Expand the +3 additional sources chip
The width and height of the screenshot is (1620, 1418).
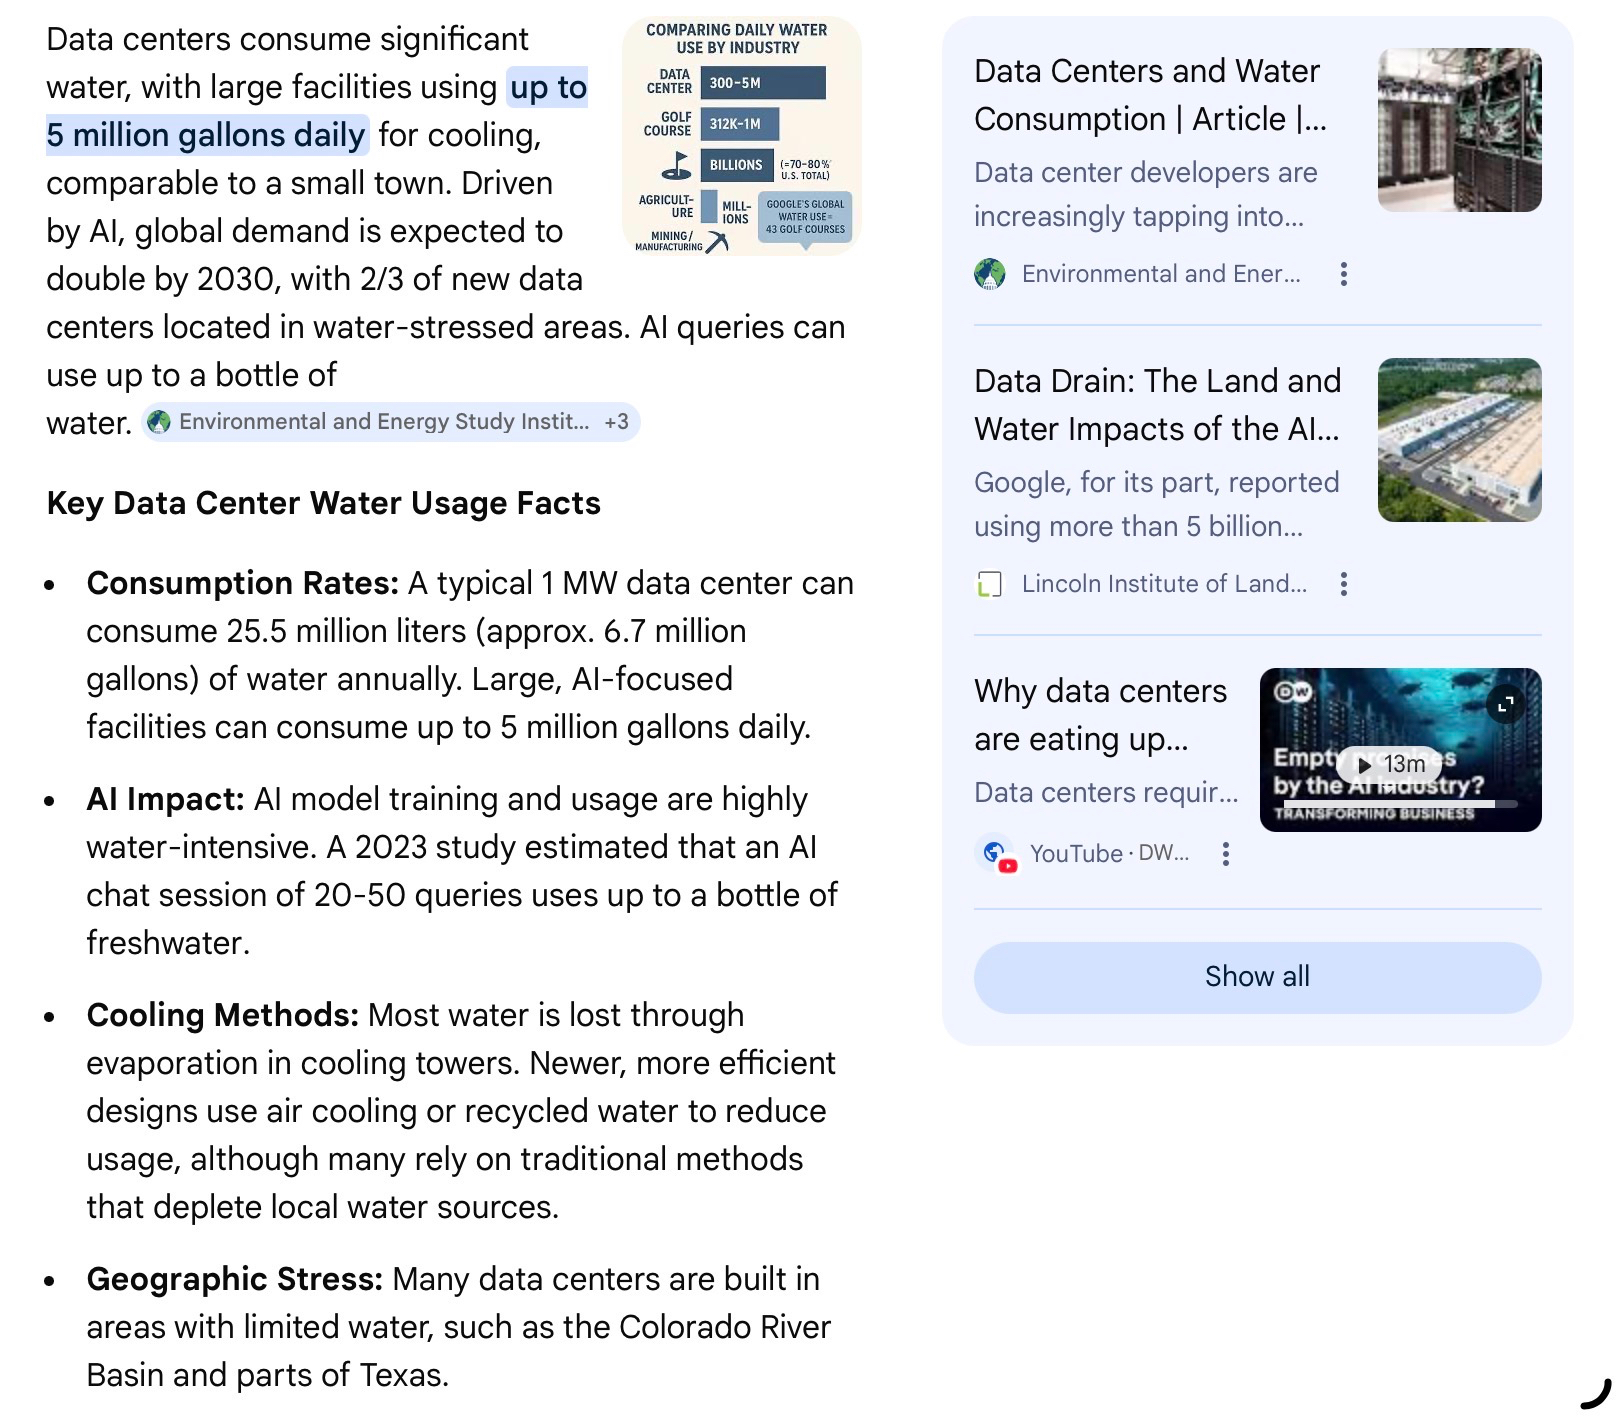[616, 422]
